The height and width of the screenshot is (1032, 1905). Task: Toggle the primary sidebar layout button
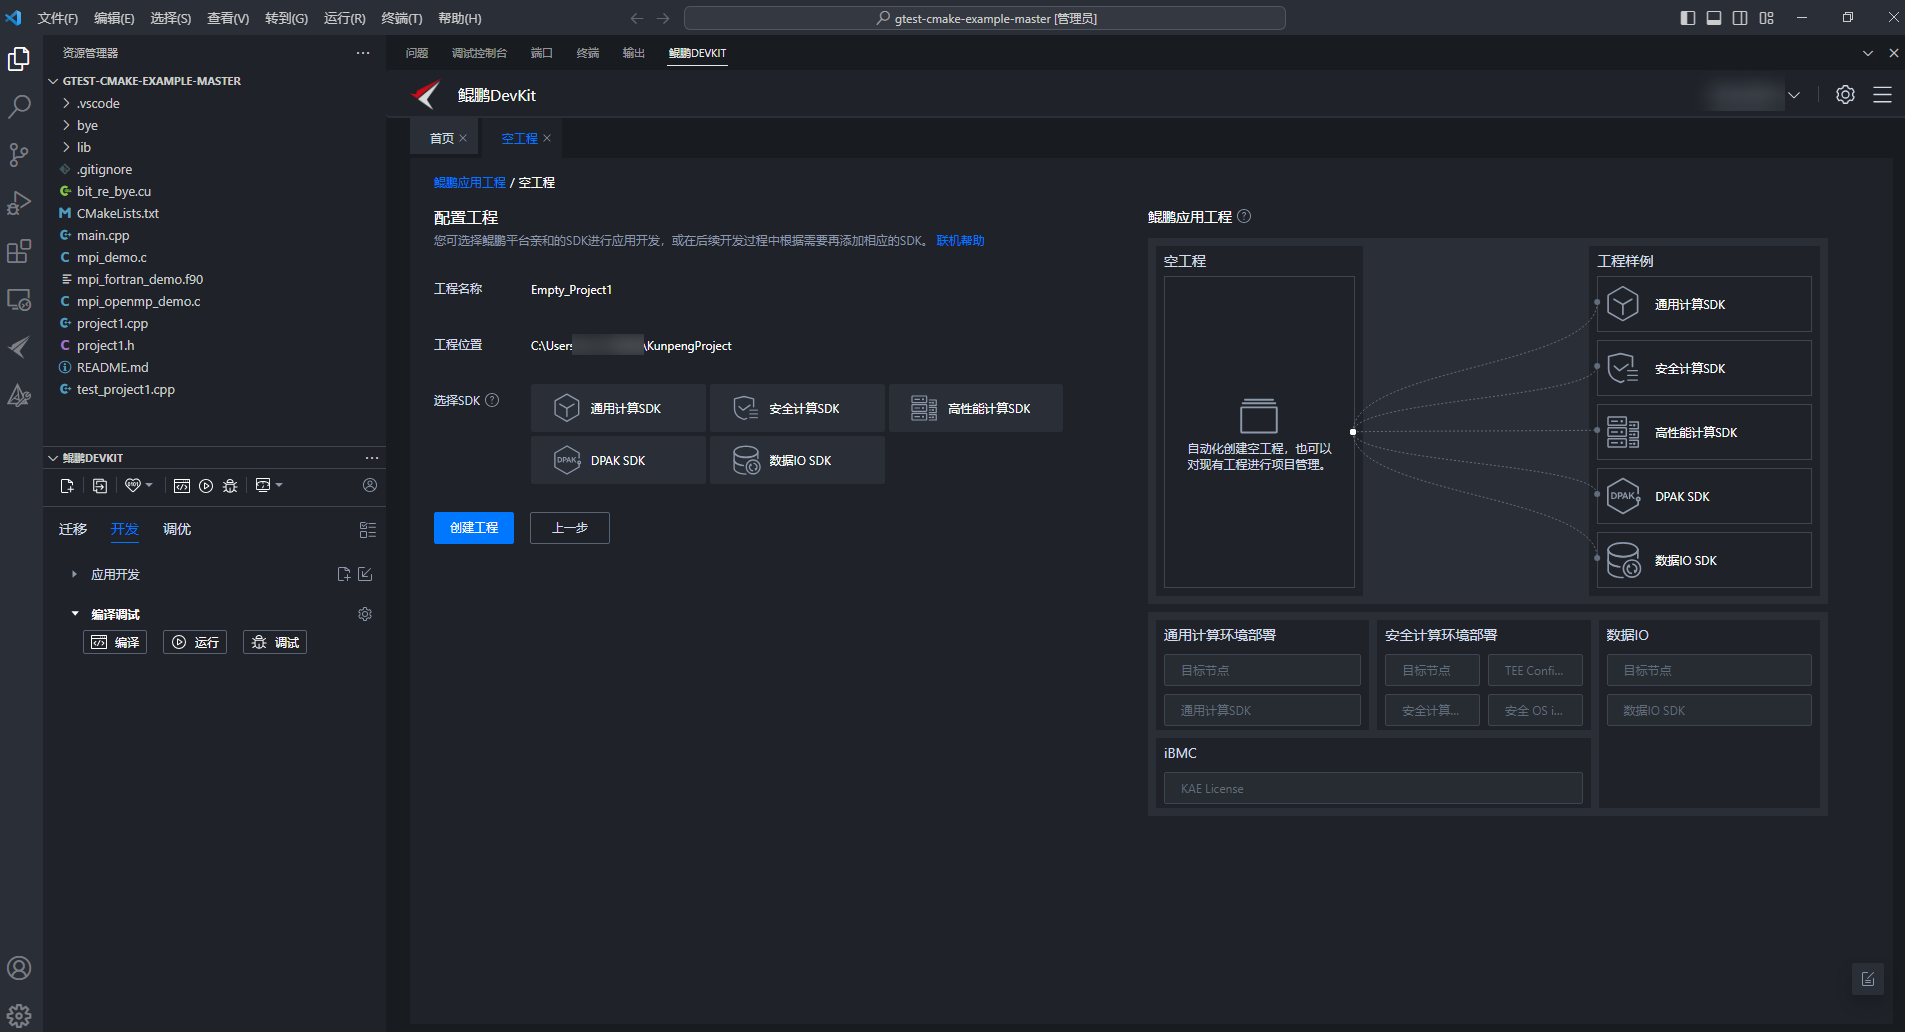point(1688,18)
